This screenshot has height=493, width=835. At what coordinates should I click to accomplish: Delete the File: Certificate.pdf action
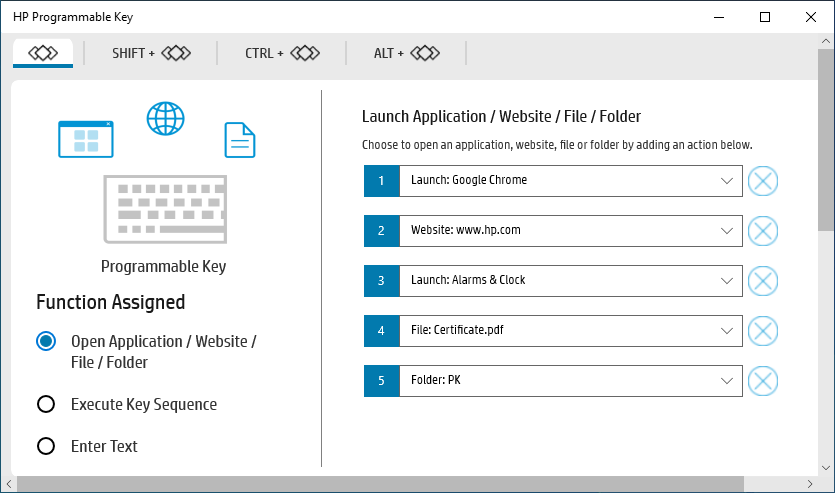[x=763, y=331]
